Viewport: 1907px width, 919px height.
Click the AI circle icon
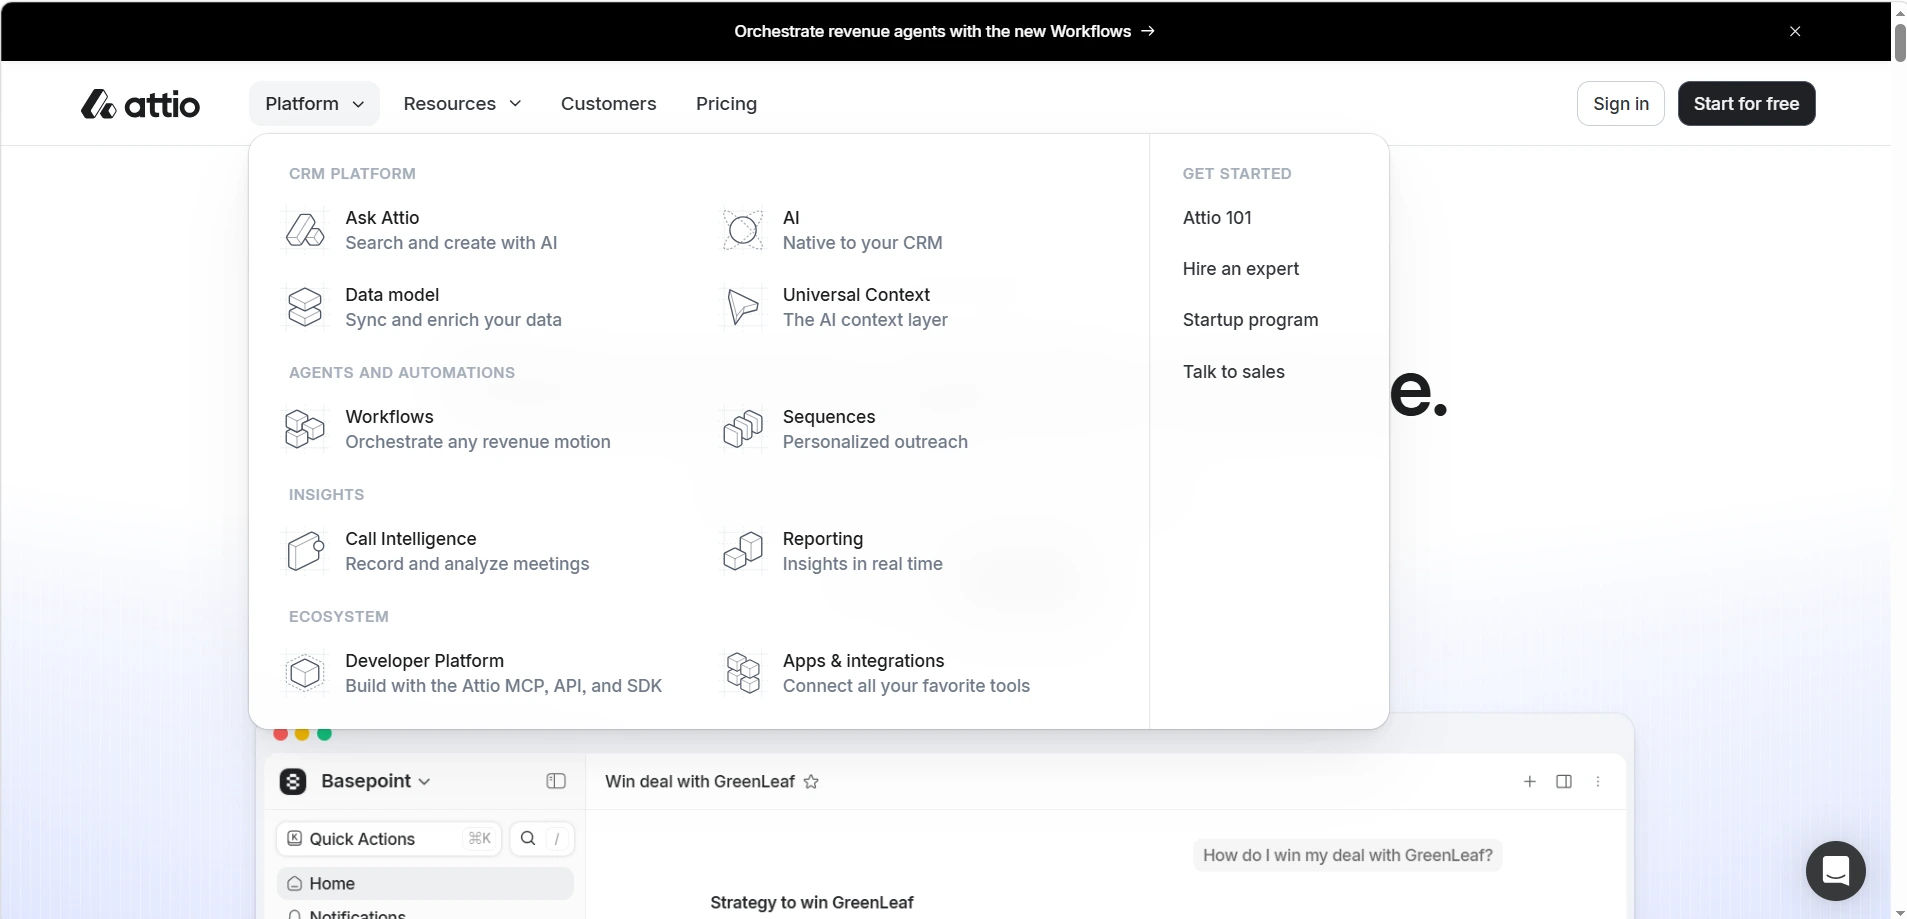(x=743, y=230)
